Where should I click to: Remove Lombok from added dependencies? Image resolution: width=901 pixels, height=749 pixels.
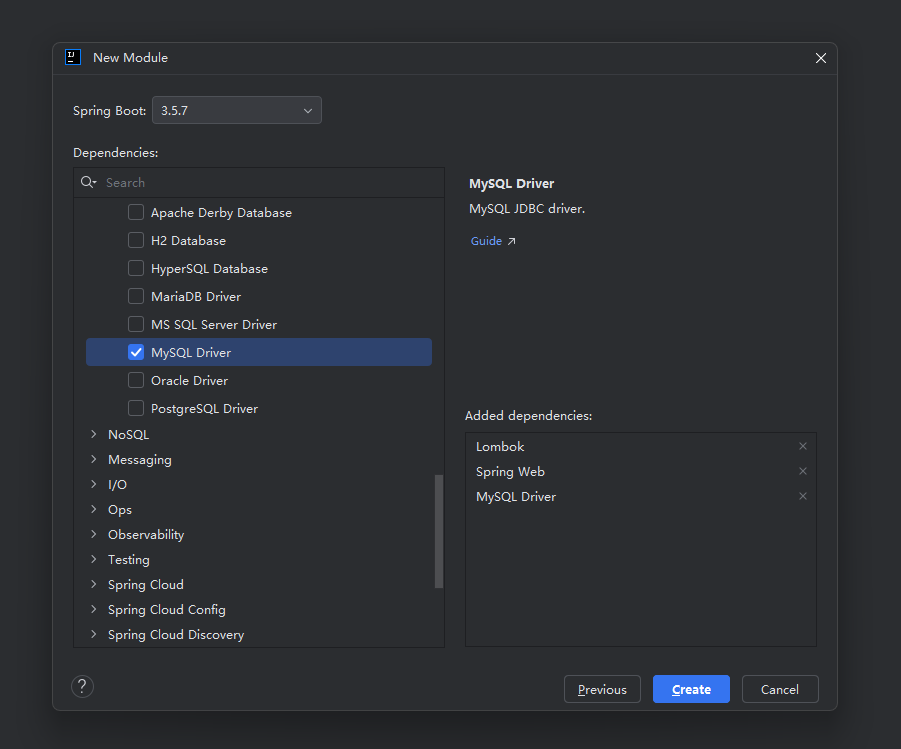click(x=803, y=446)
